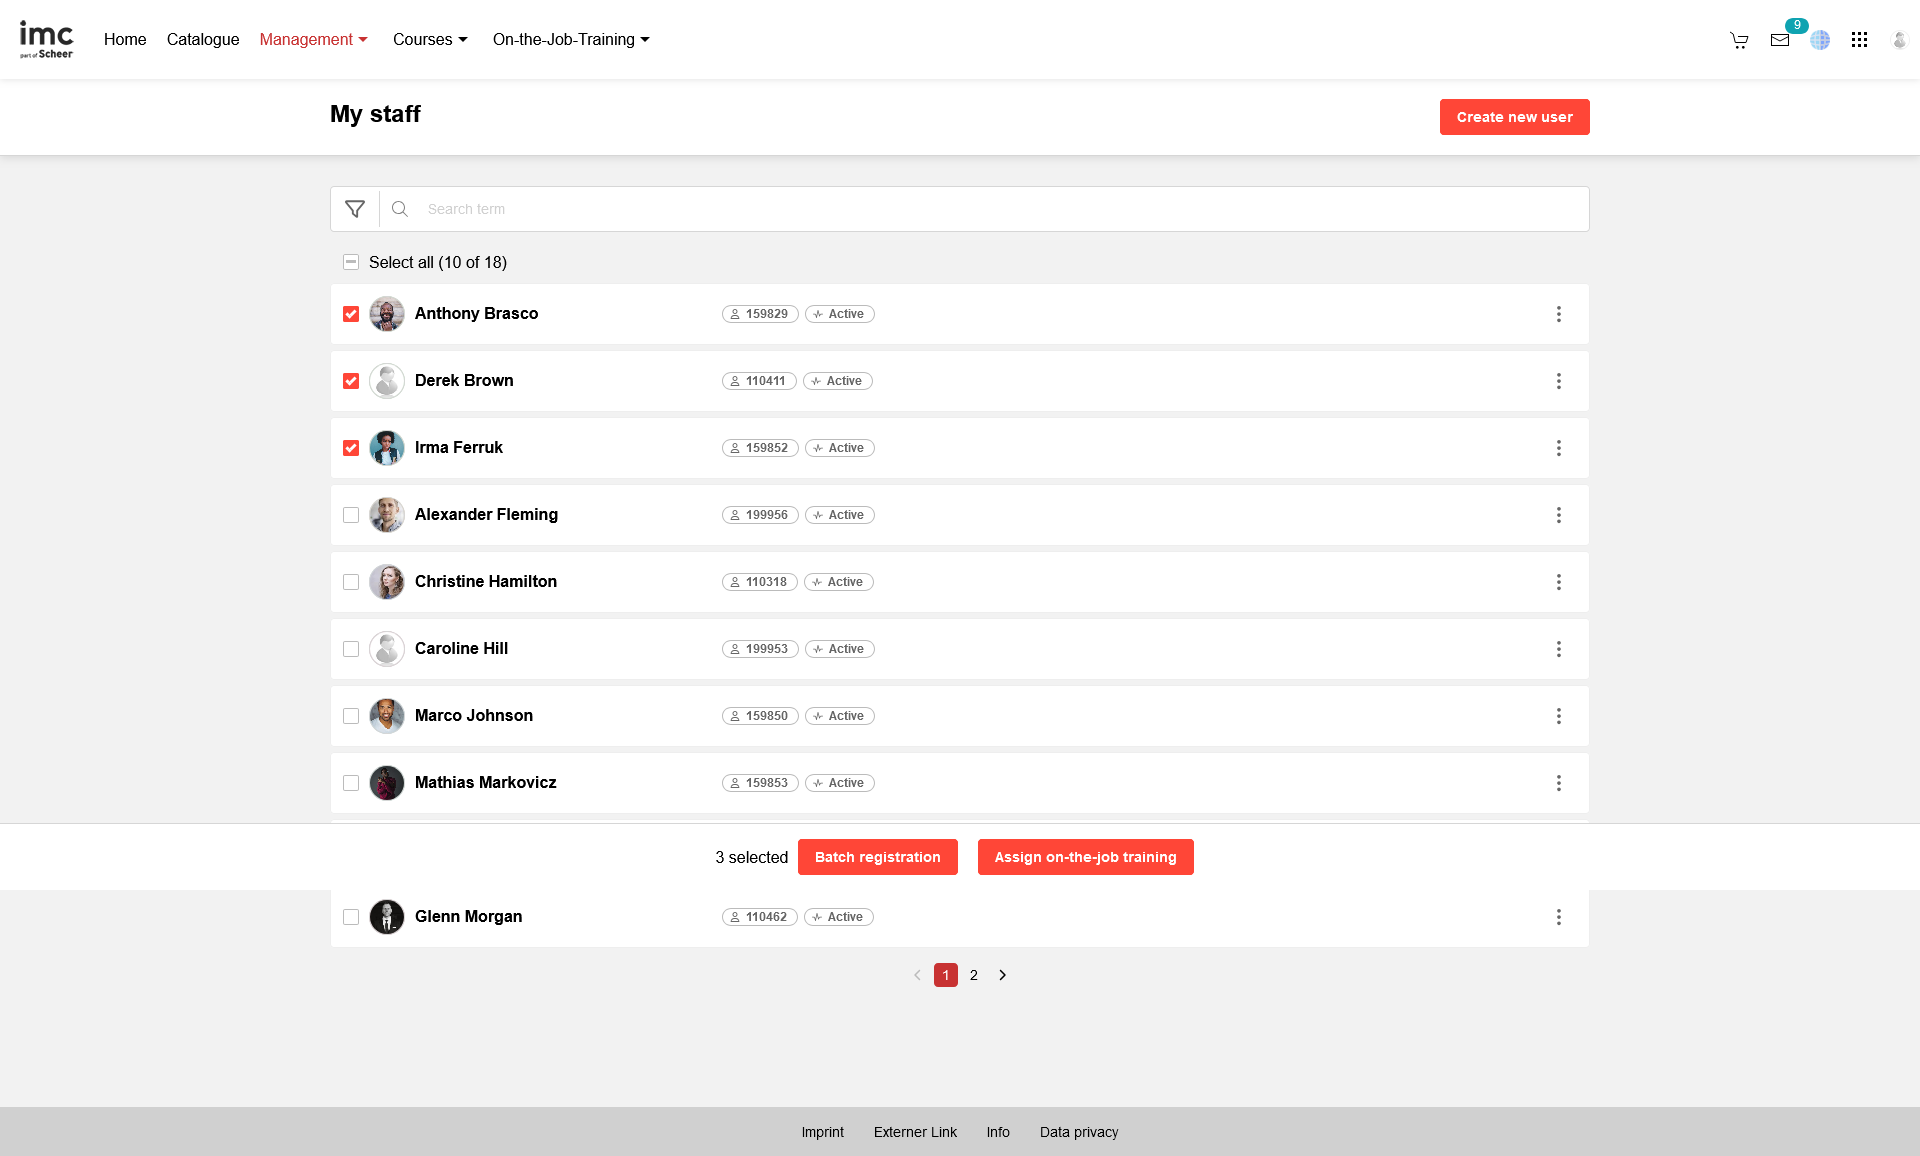This screenshot has height=1156, width=1920.
Task: Expand the Courses dropdown menu
Action: point(430,40)
